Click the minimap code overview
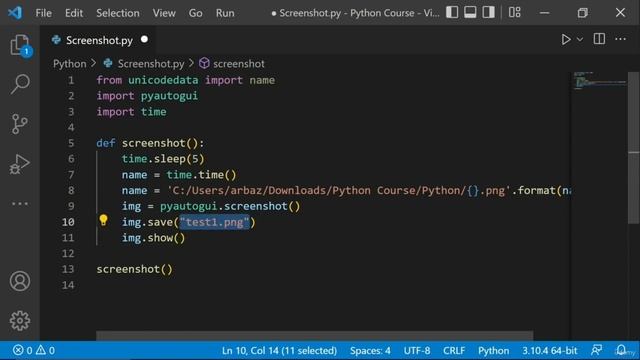 [599, 80]
